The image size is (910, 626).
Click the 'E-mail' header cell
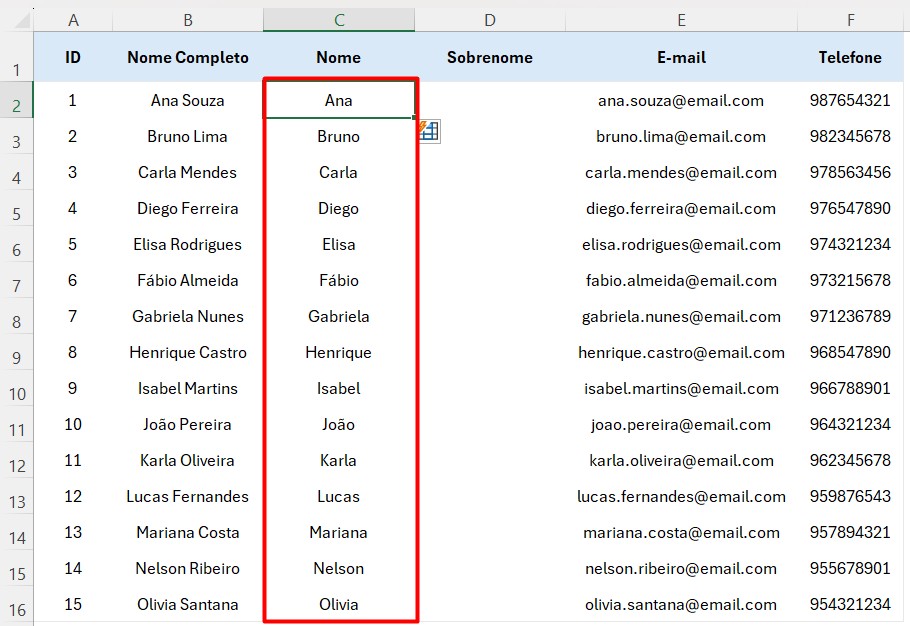coord(681,57)
